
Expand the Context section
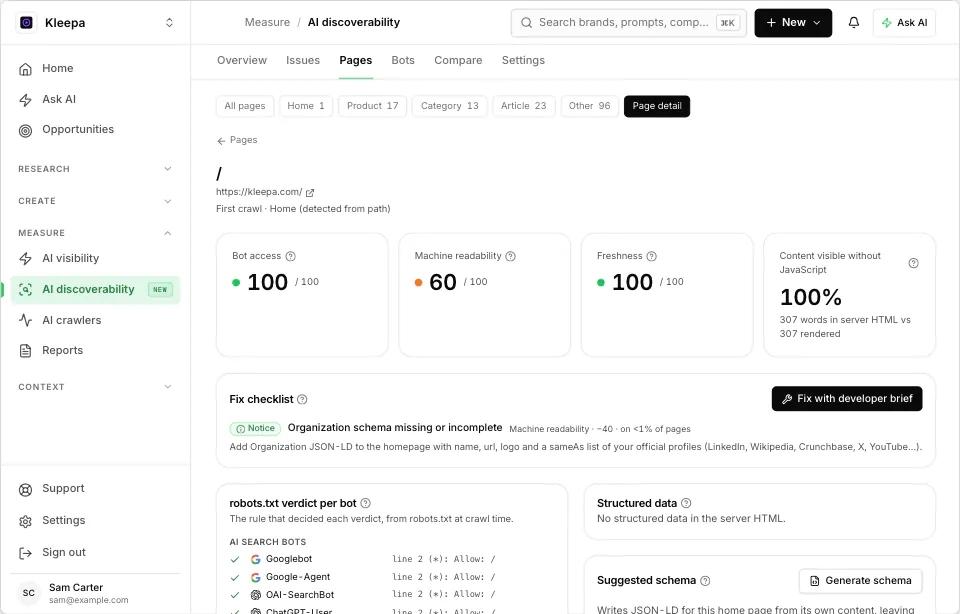[x=96, y=387]
